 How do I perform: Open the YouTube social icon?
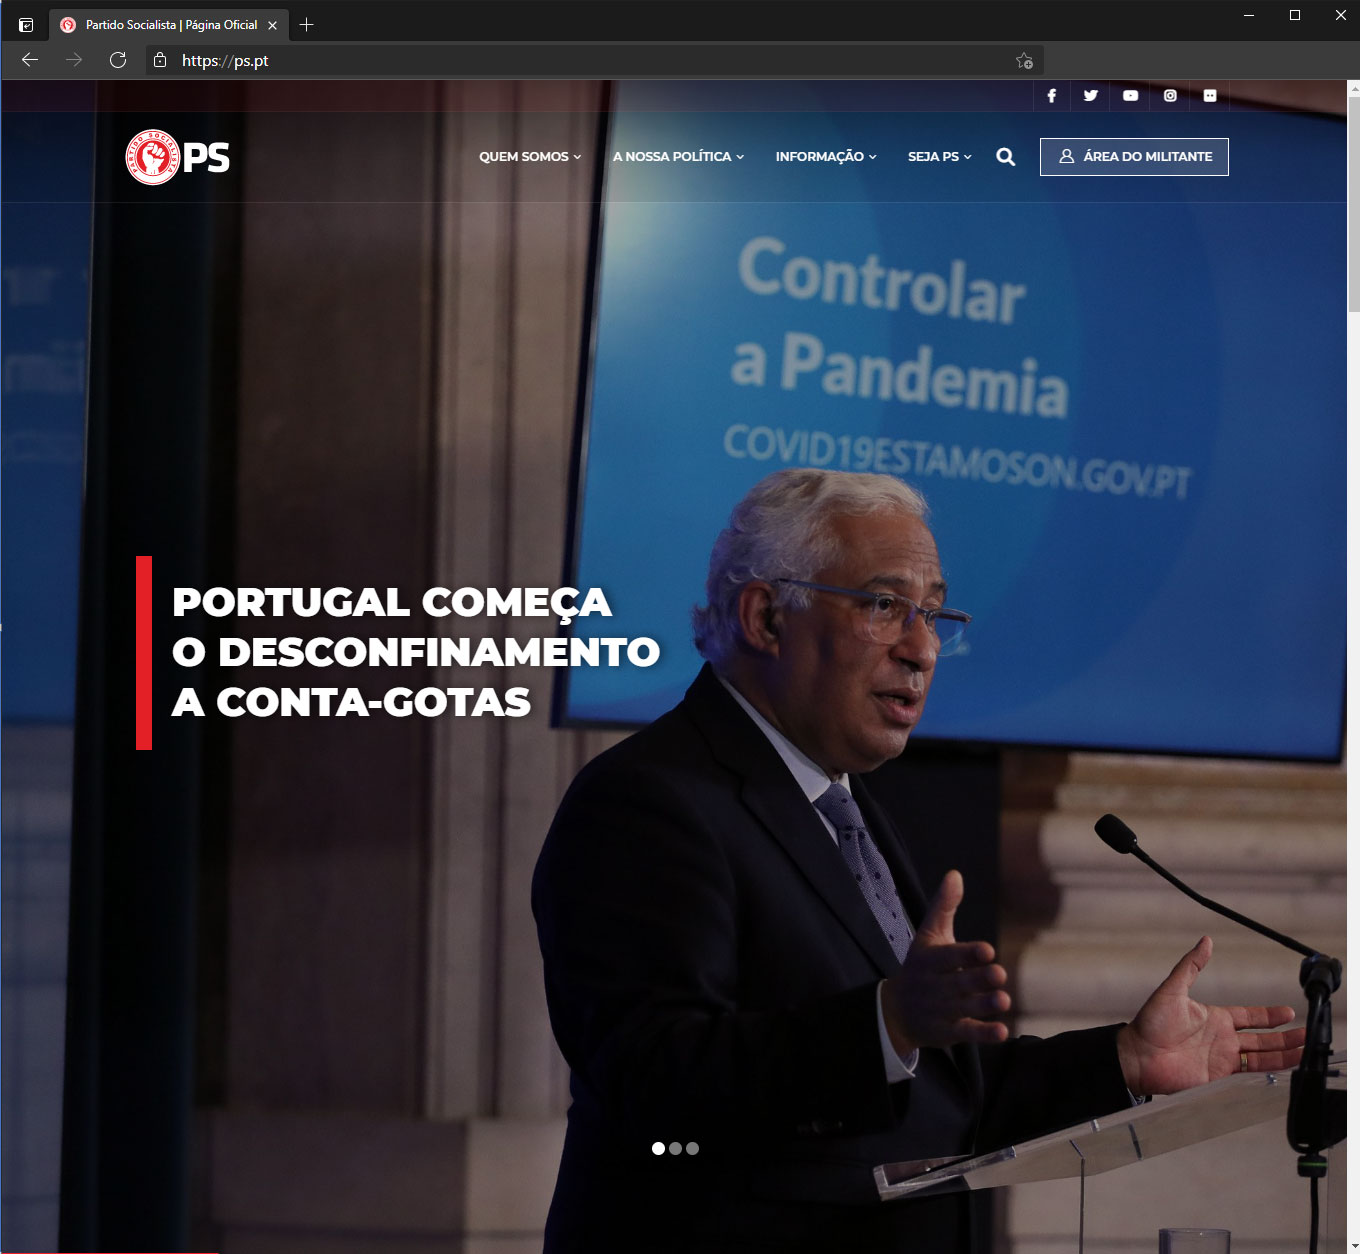tap(1130, 96)
